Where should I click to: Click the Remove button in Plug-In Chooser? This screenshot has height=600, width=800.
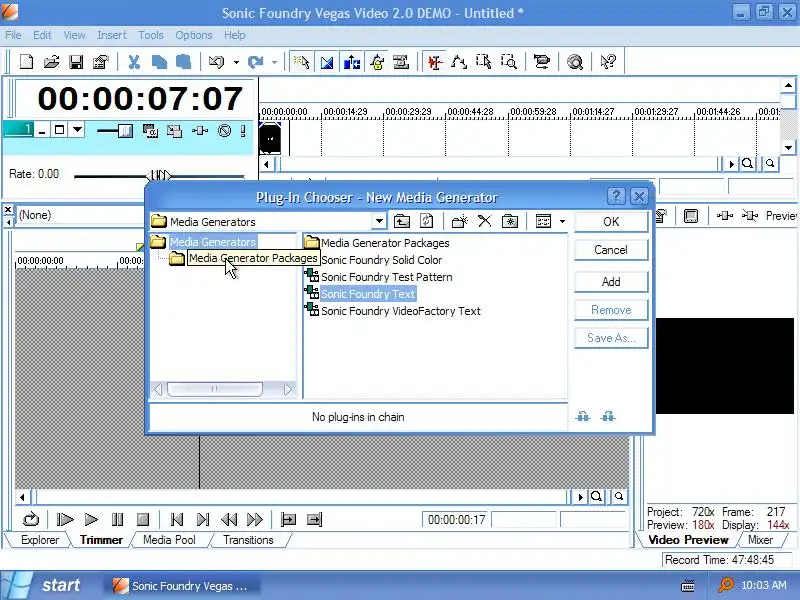pos(611,310)
